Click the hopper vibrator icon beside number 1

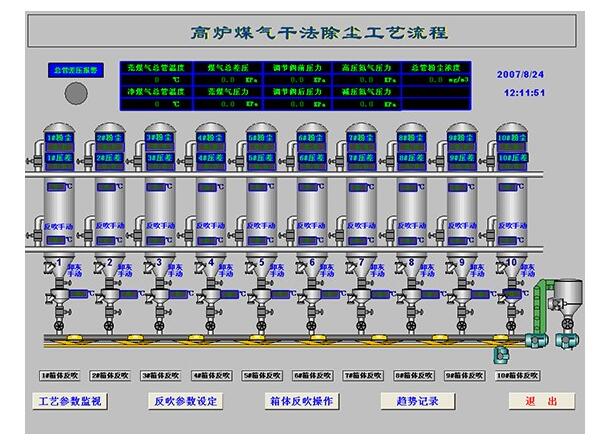49,268
